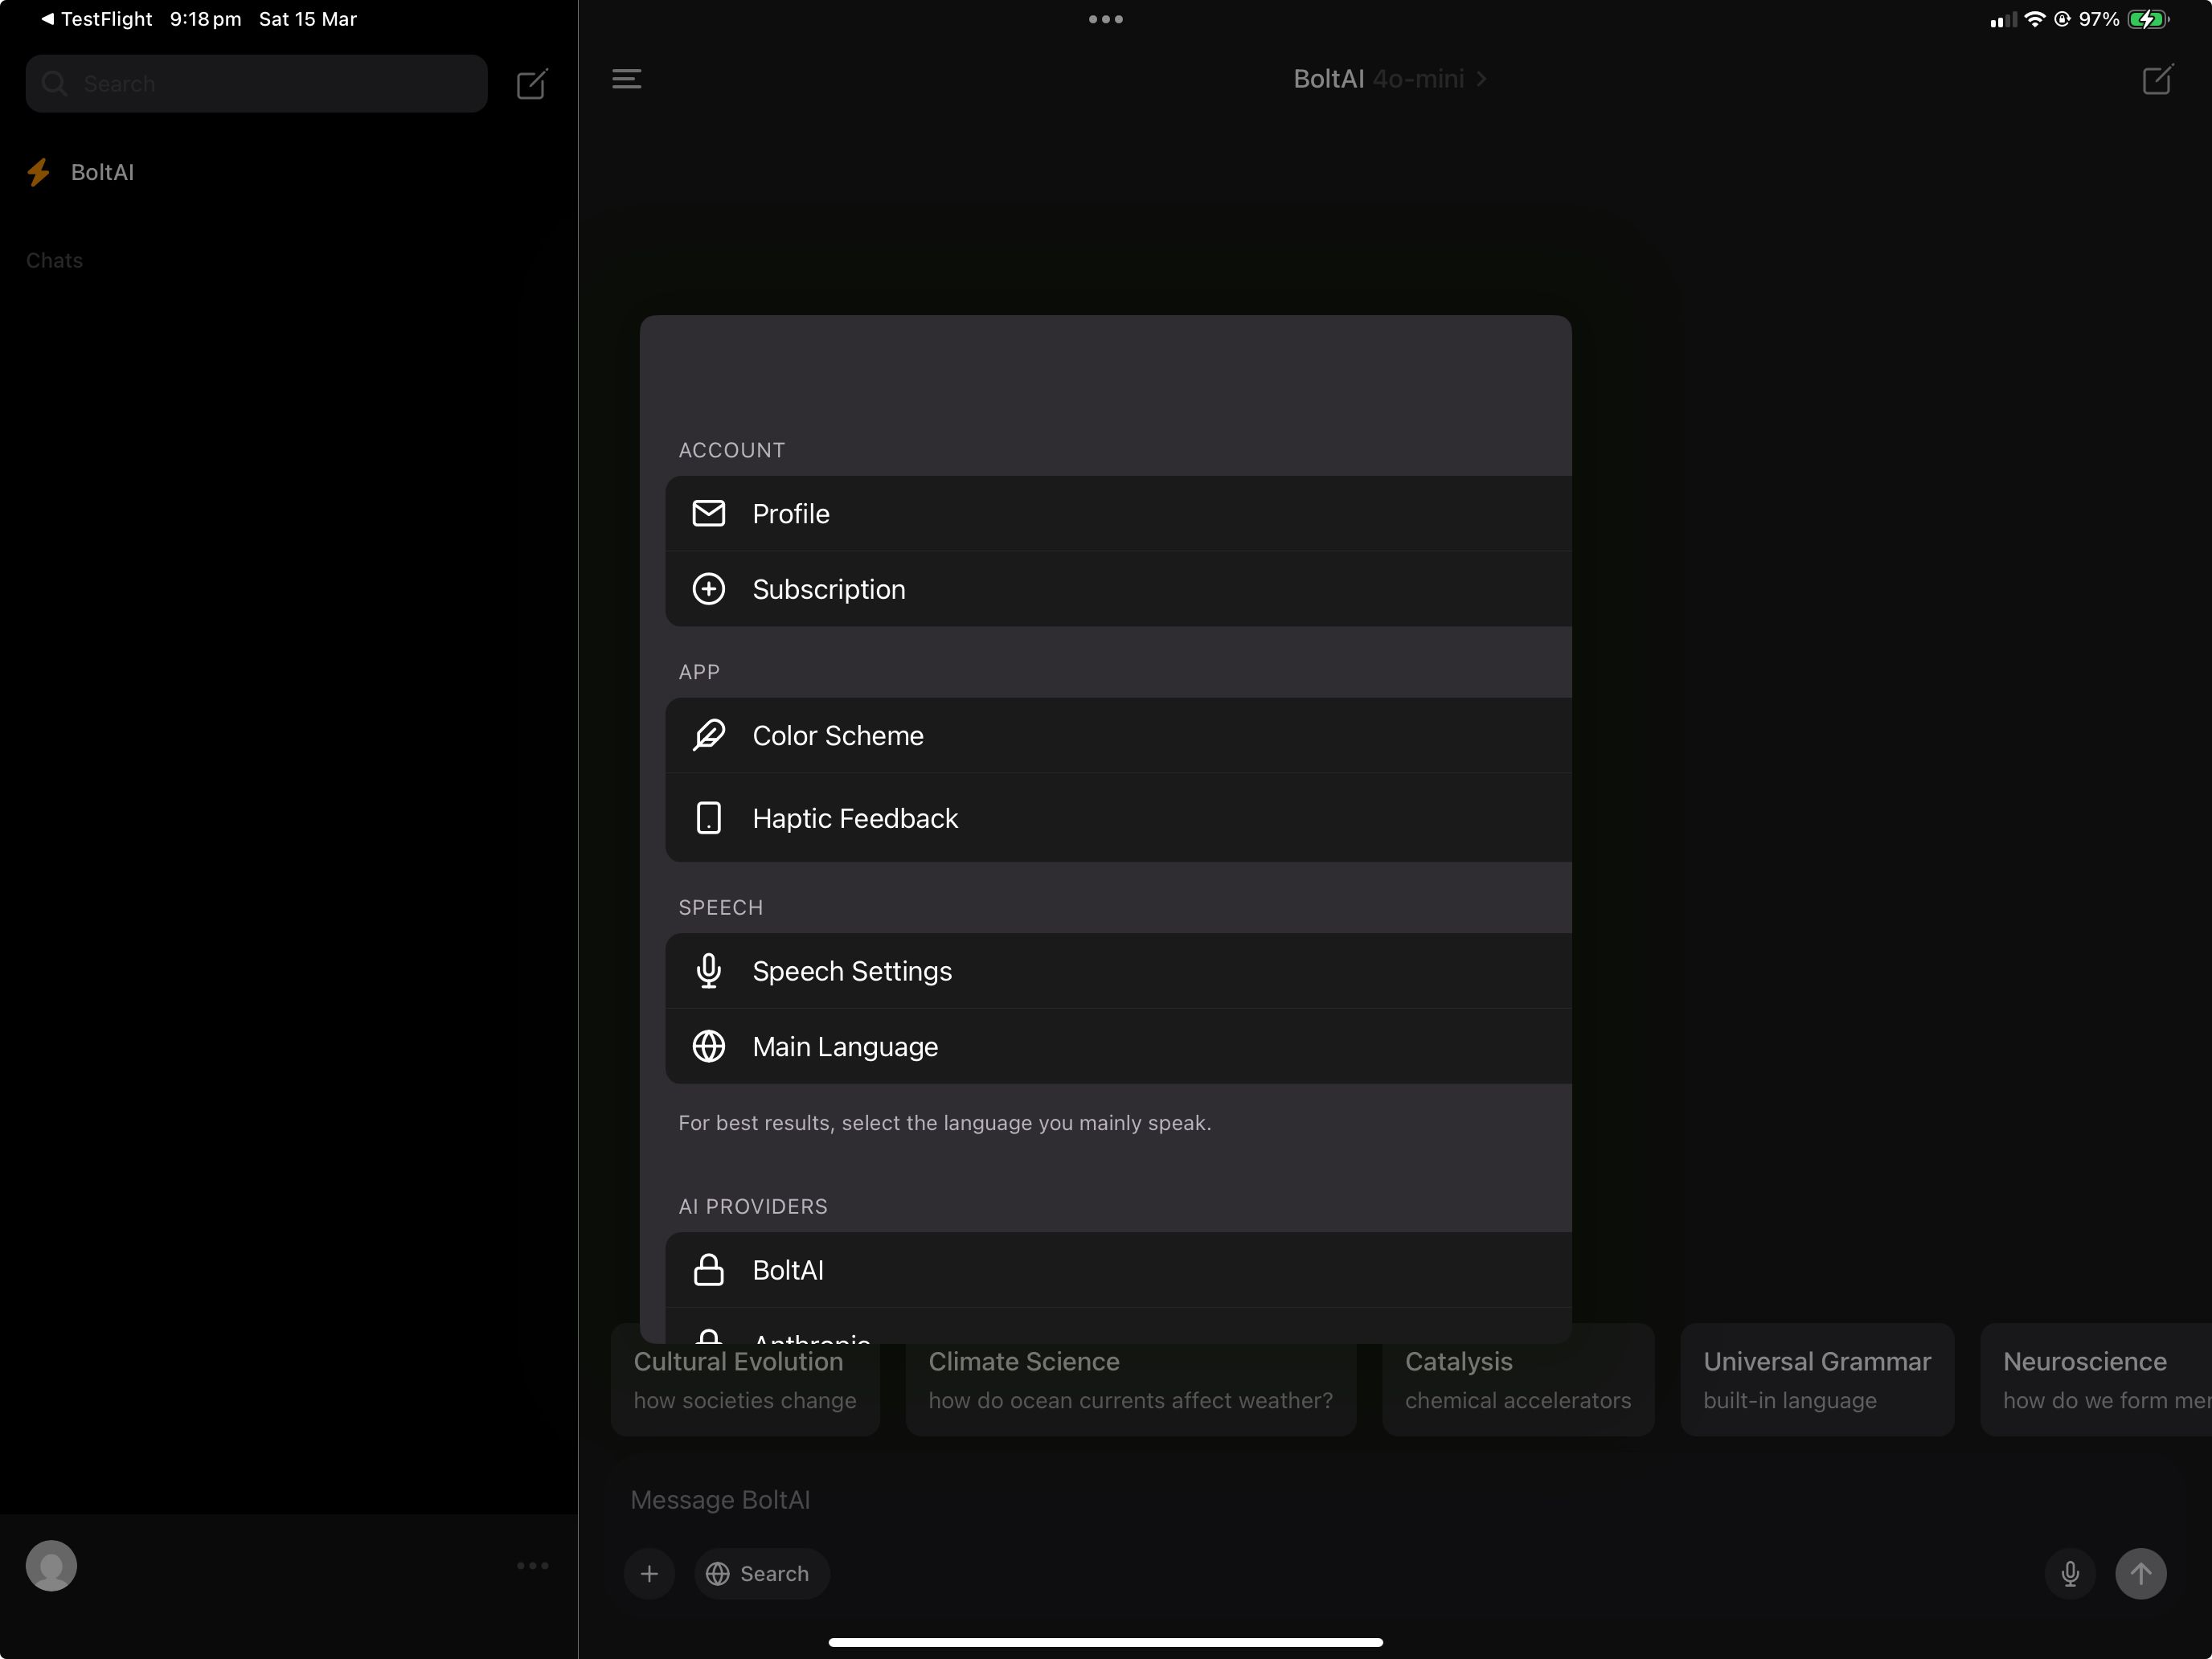
Task: Select the Neuroscience suggestion card
Action: (2096, 1380)
